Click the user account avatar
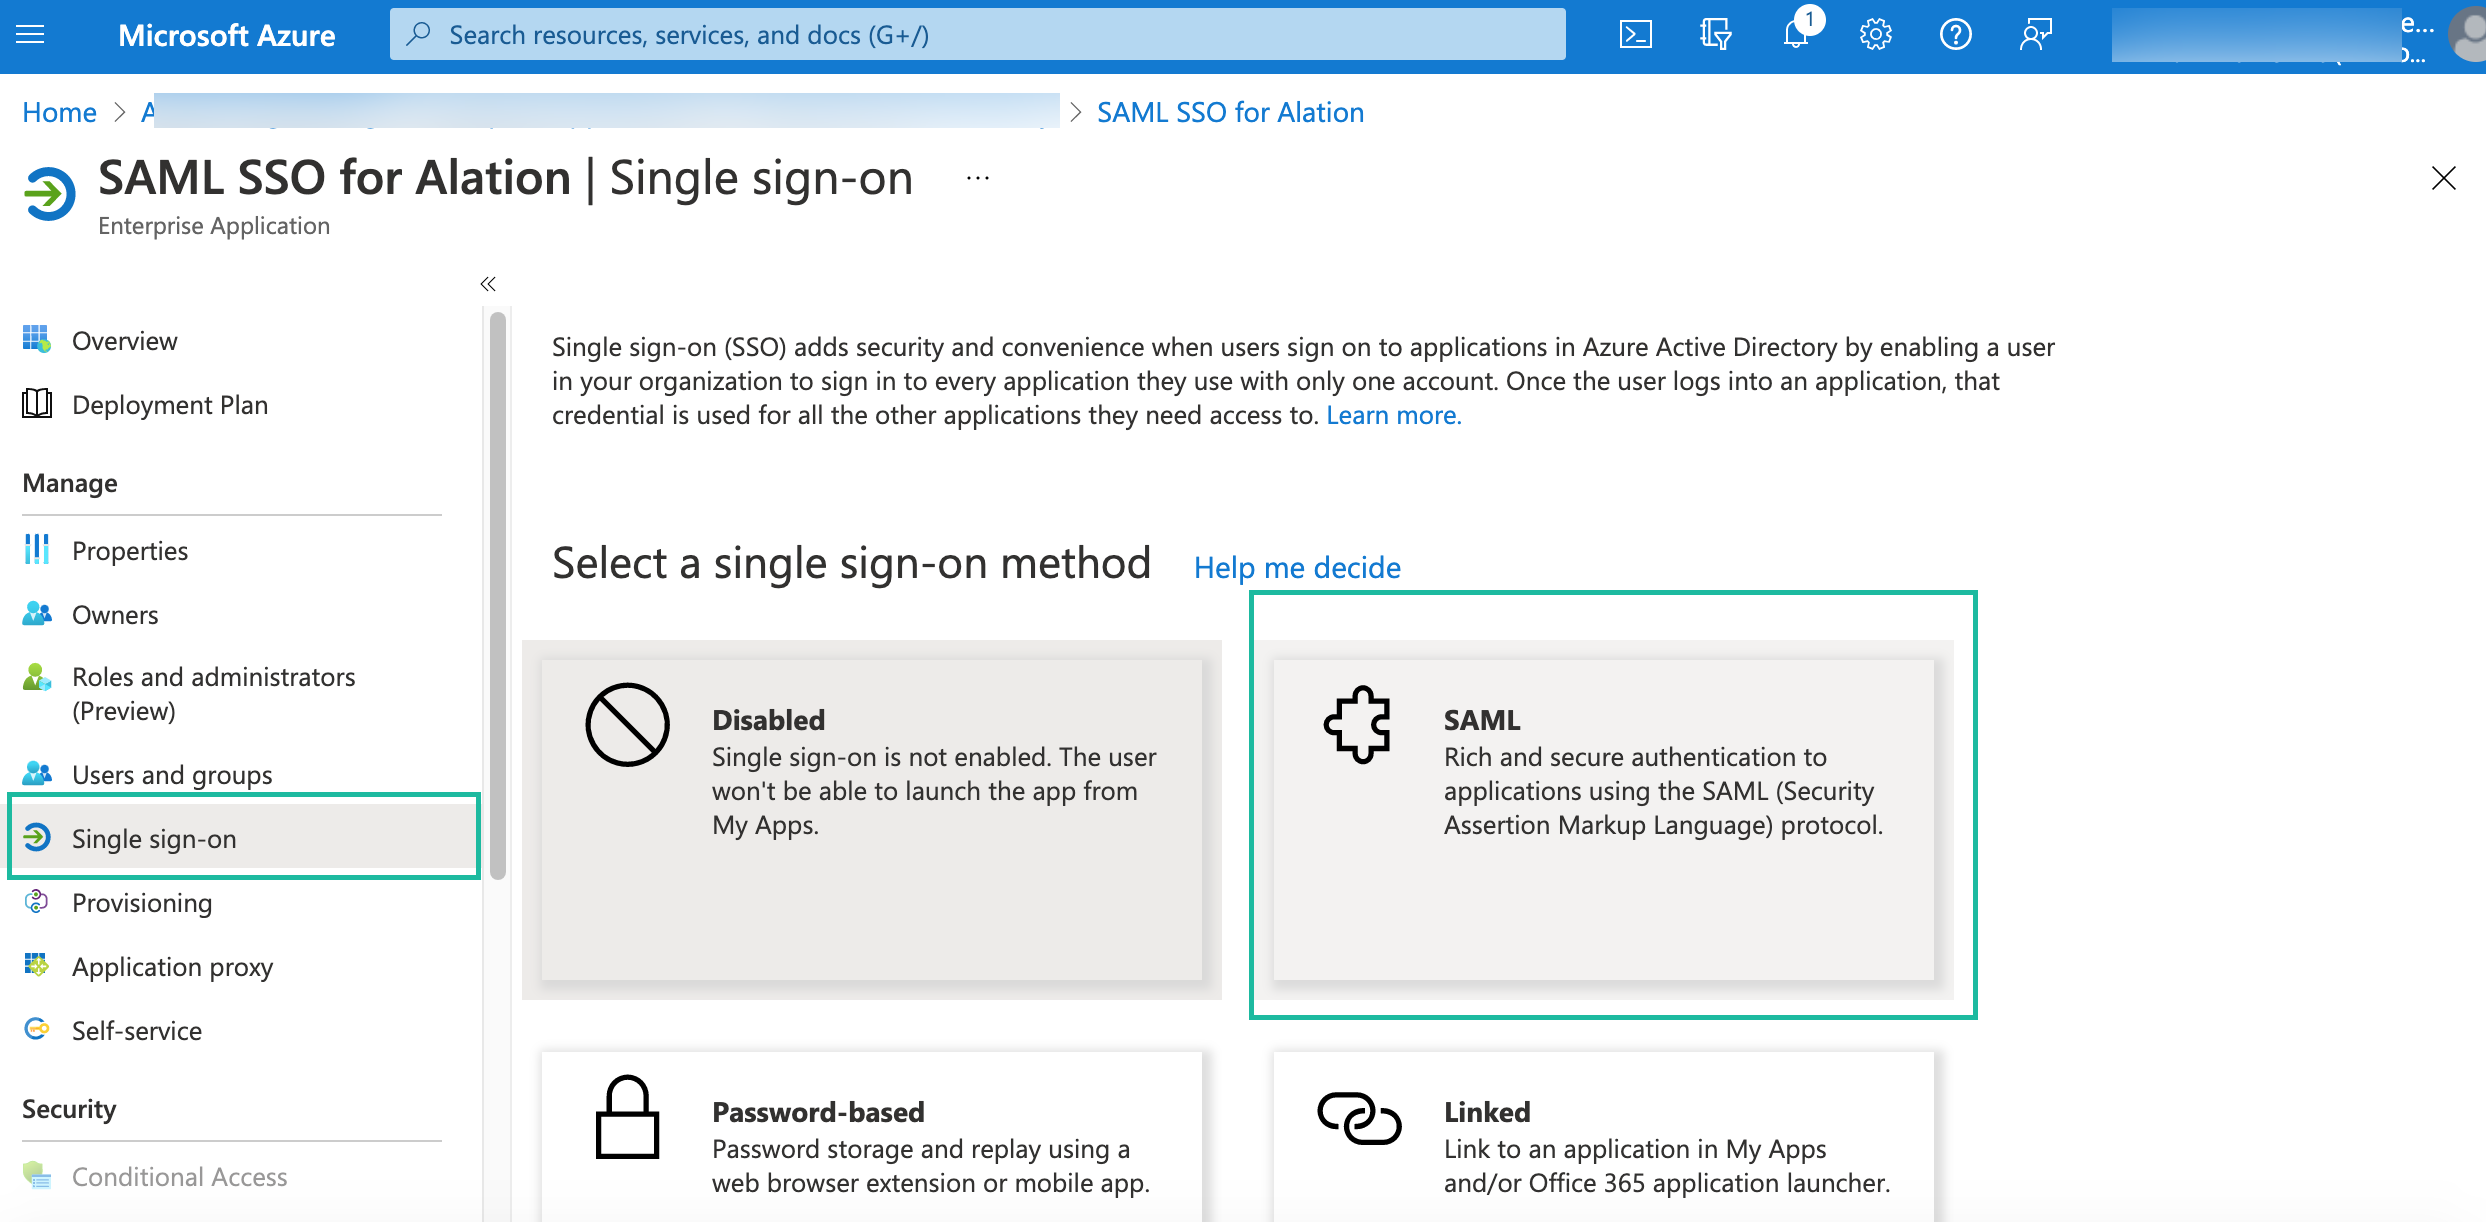The height and width of the screenshot is (1222, 2486). pyautogui.click(x=2469, y=35)
